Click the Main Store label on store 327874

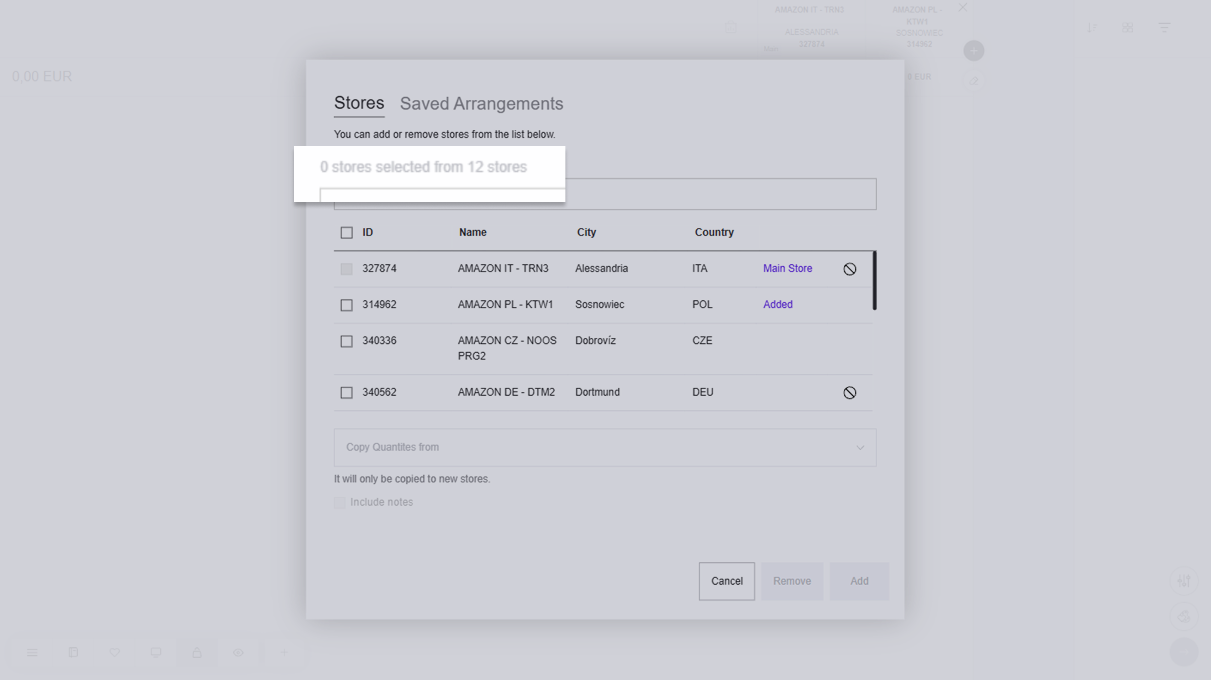(x=788, y=269)
